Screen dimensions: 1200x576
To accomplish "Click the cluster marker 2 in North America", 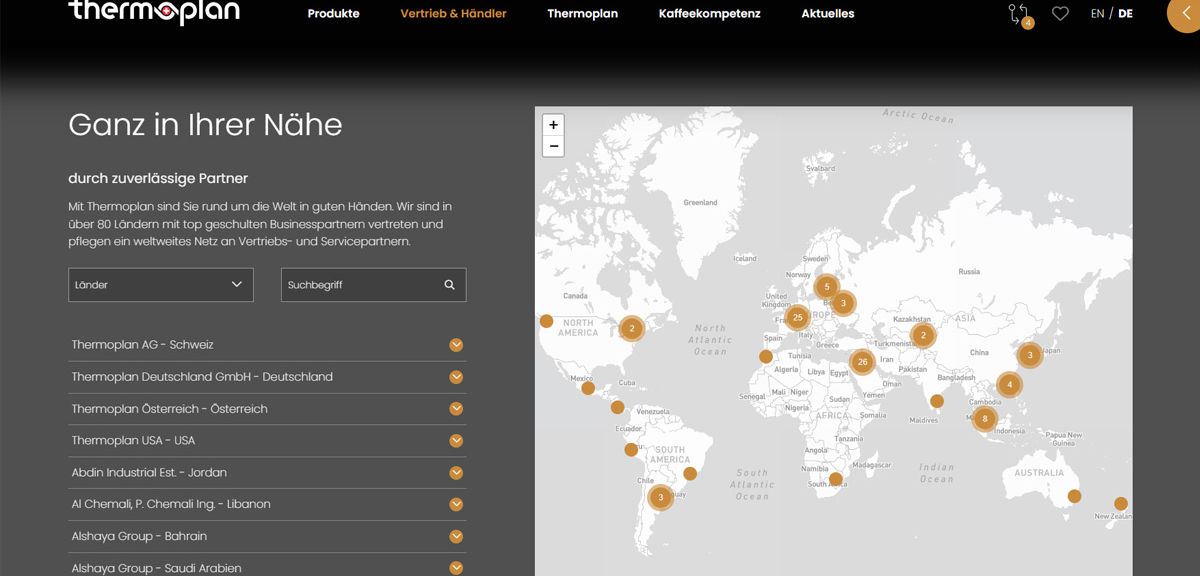I will coord(631,328).
